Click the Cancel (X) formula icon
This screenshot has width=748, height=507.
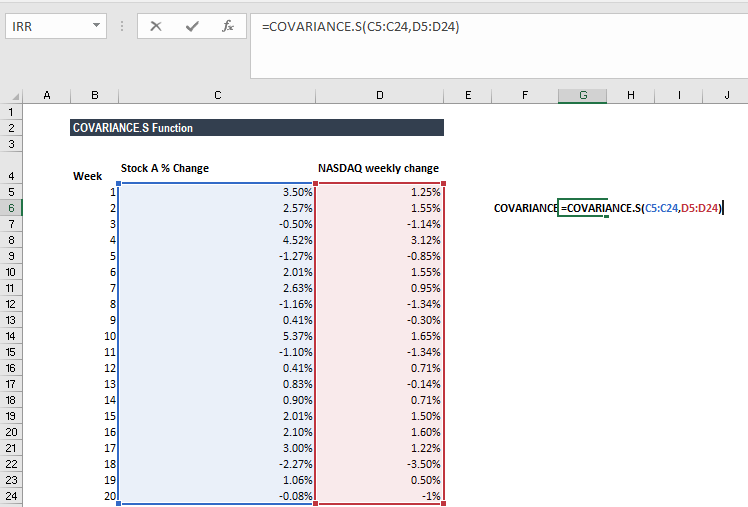(156, 26)
